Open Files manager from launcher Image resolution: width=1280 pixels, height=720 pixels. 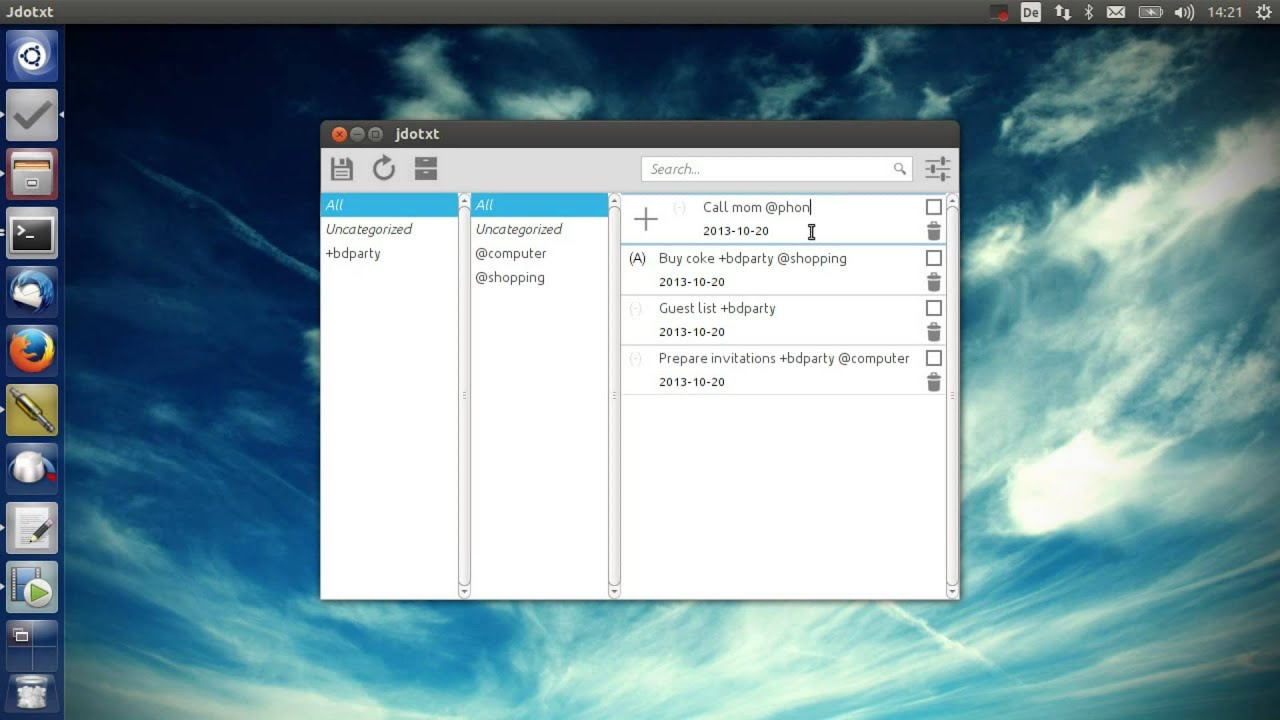click(32, 174)
